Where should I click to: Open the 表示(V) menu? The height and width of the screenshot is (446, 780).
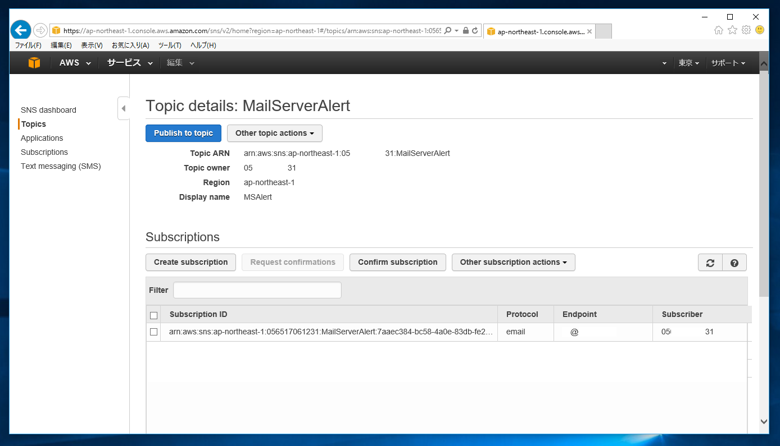coord(92,45)
